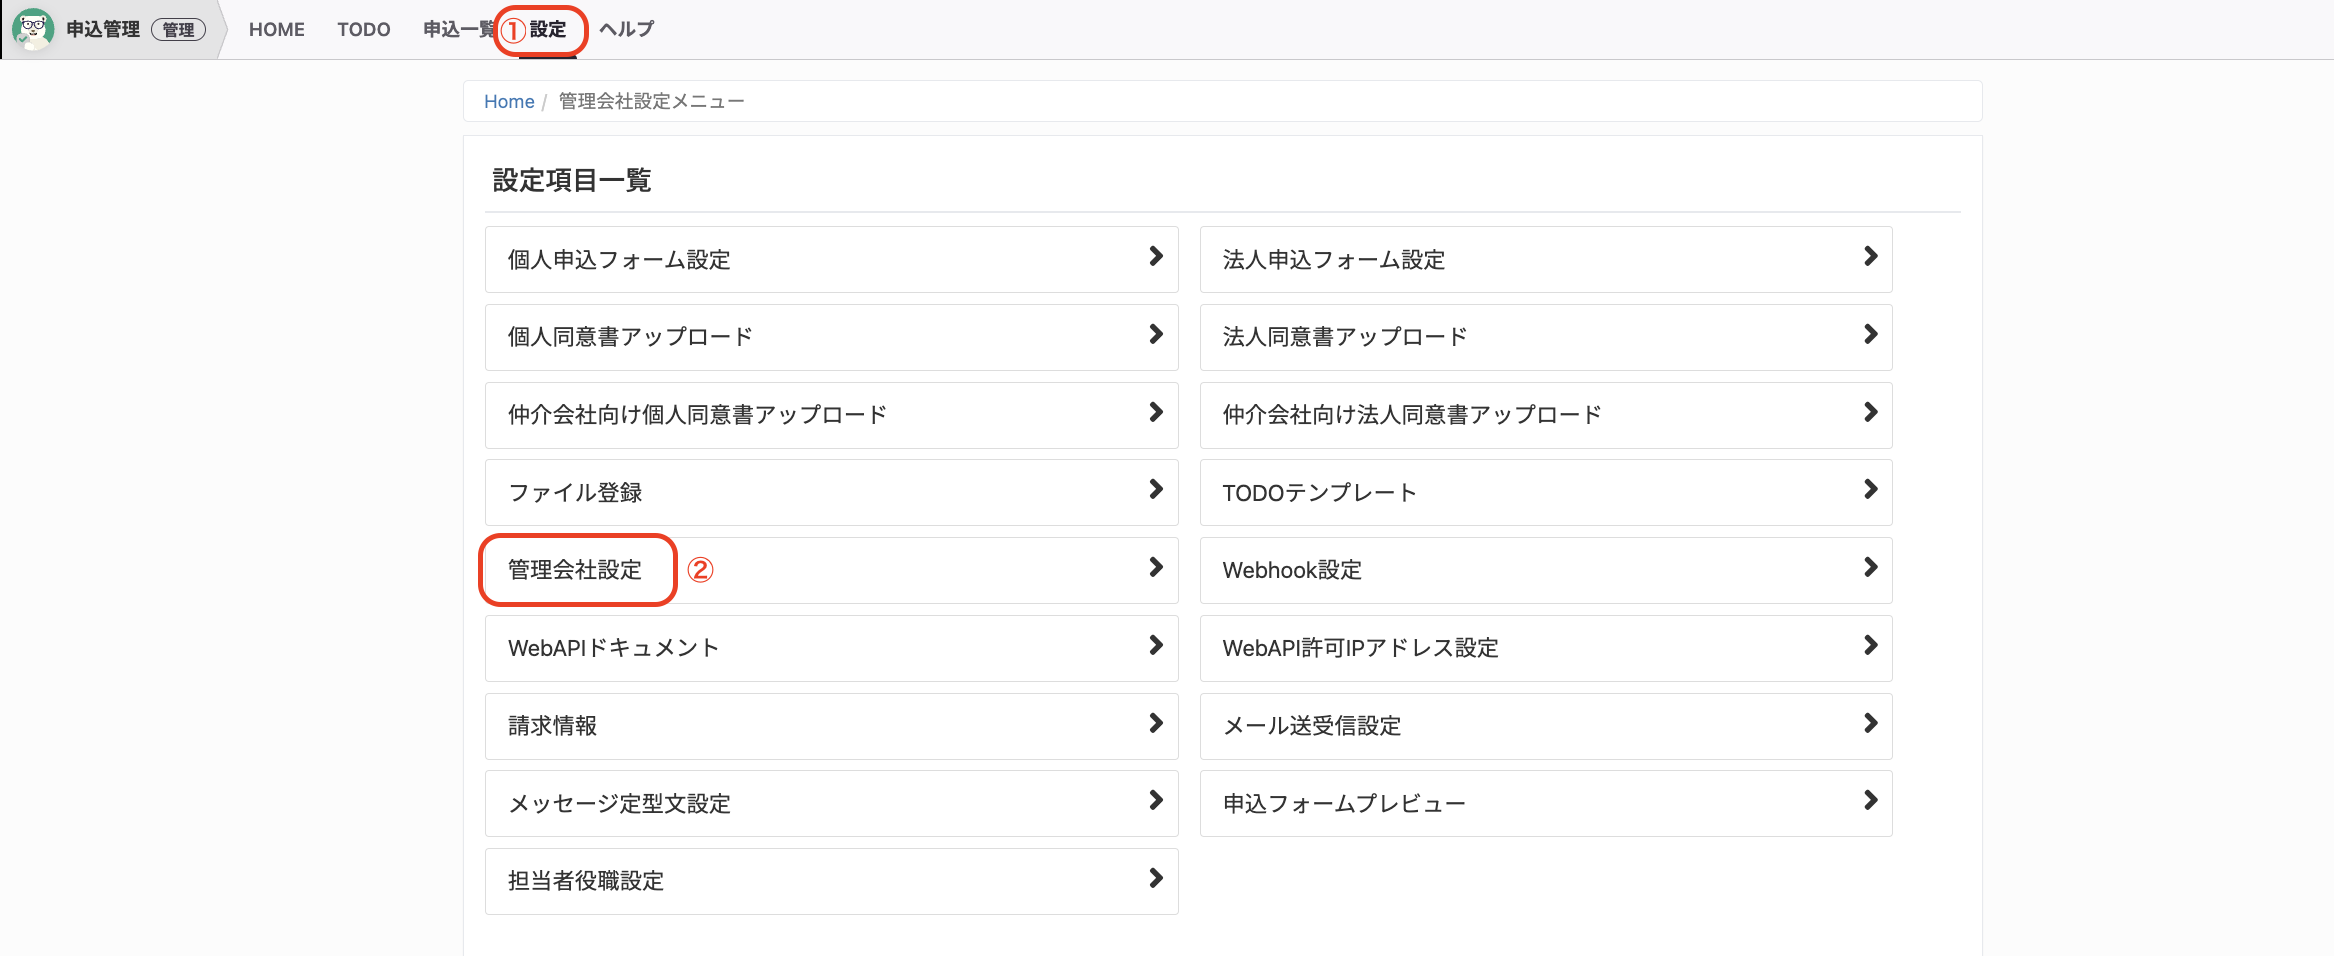Click the chevron on 法人申込フォーム設定 row

(x=1871, y=257)
